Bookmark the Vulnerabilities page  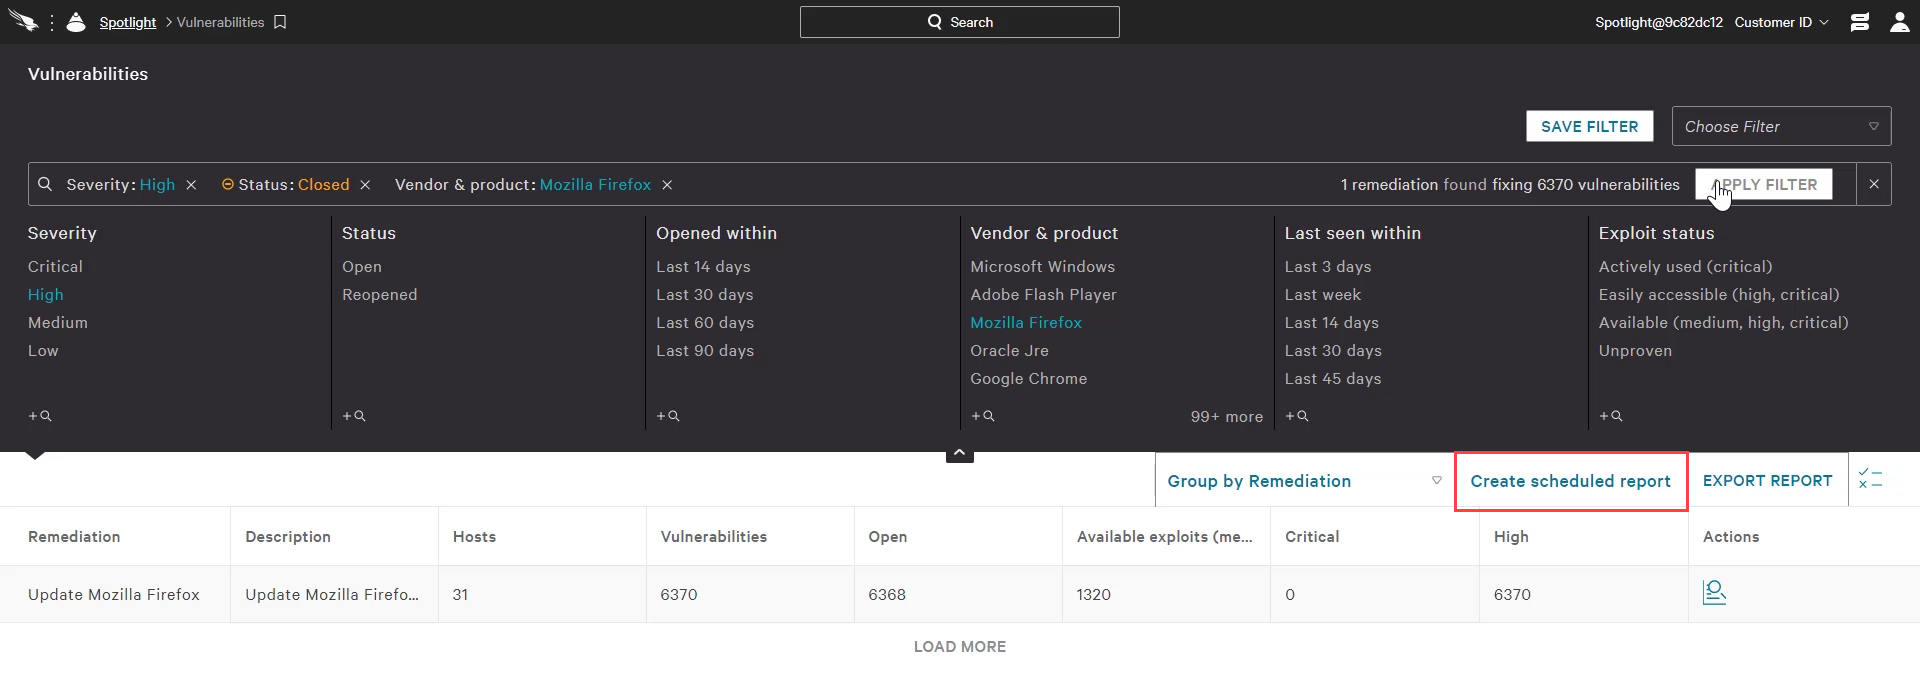(280, 22)
